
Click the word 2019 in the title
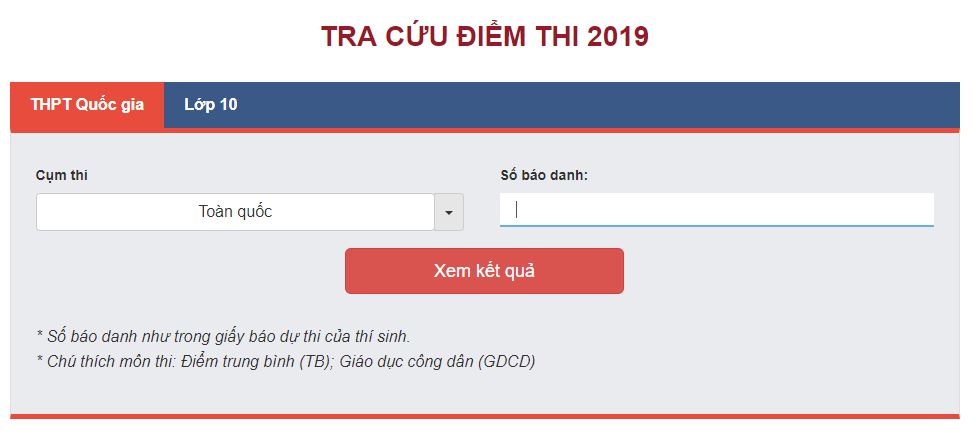(x=618, y=37)
